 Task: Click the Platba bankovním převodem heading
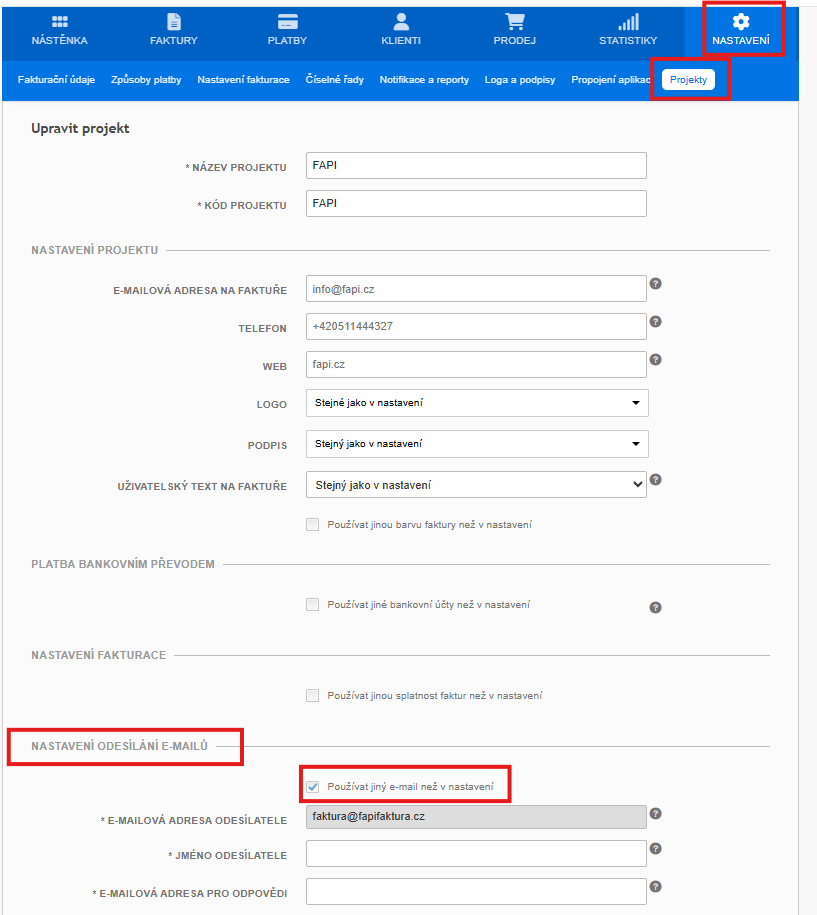[123, 564]
